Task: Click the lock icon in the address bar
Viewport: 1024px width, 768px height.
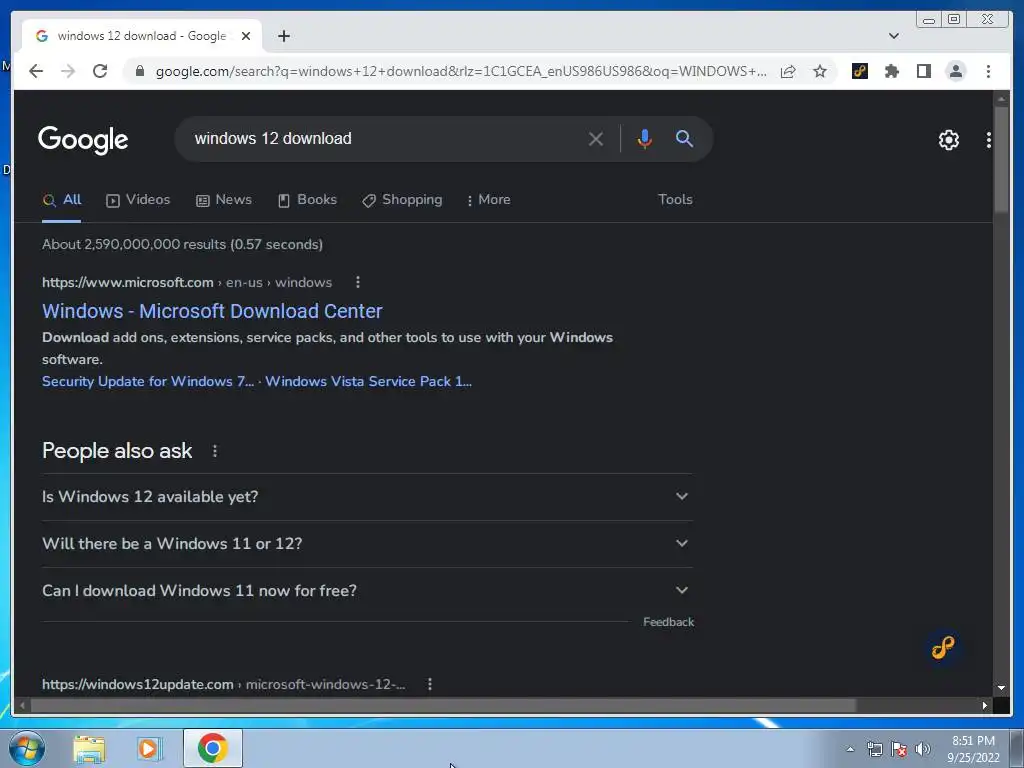Action: pyautogui.click(x=139, y=71)
